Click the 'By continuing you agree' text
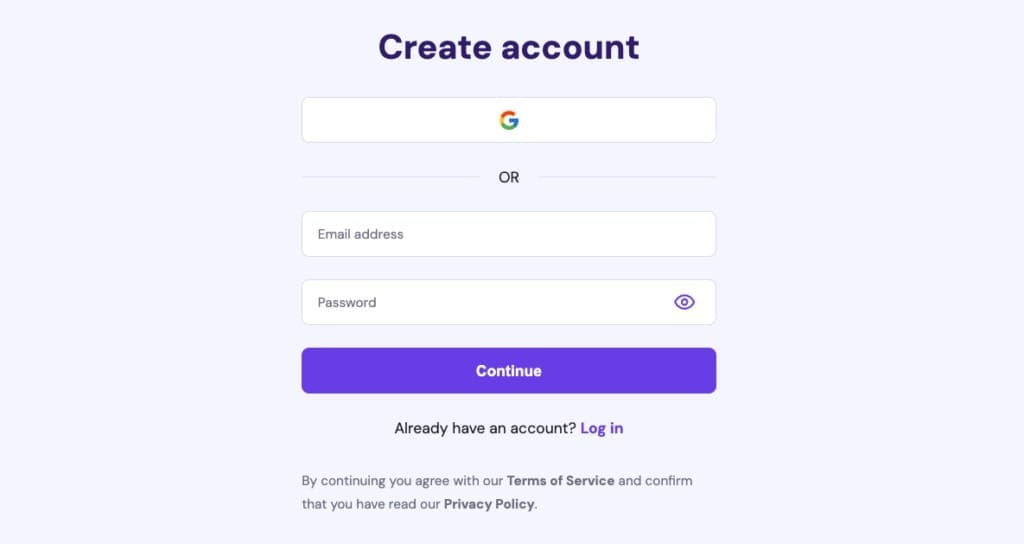Screen dimensions: 1024x544 pos(402,481)
